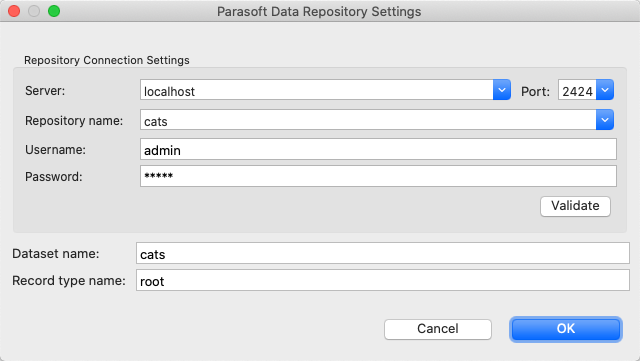Click the Parasoft Data Repository Settings title bar
This screenshot has width=640, height=361.
tap(319, 11)
